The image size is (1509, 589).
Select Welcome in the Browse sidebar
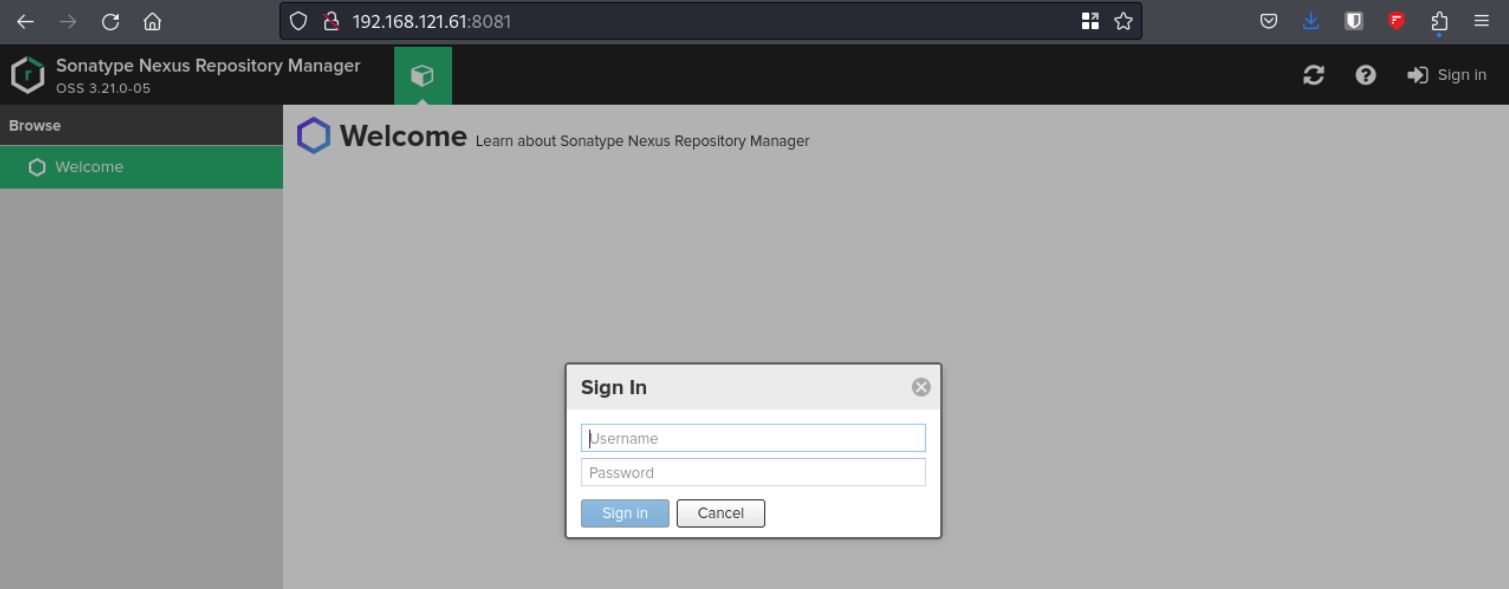click(x=89, y=167)
